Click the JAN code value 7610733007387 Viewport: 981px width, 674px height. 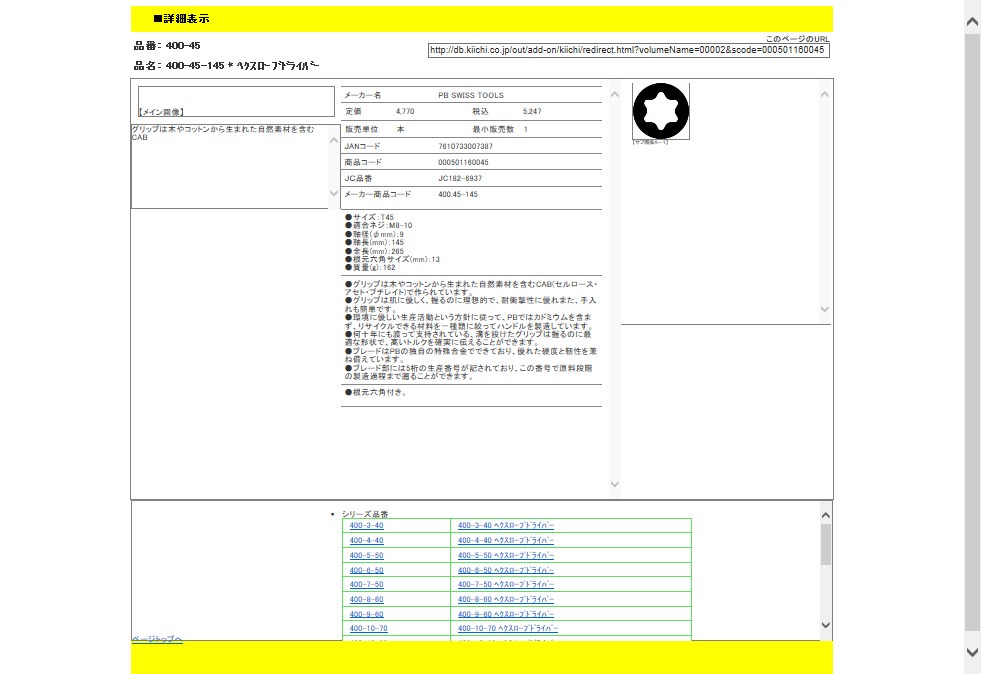coord(465,146)
